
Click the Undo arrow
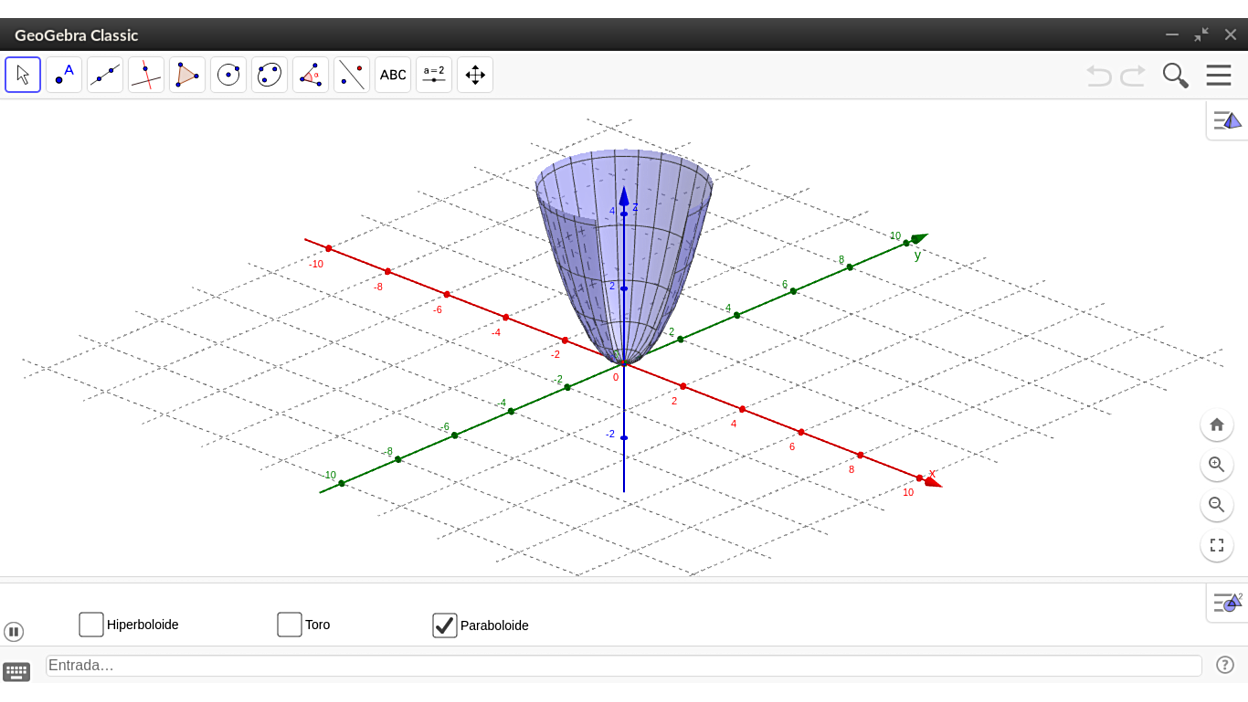click(1099, 74)
